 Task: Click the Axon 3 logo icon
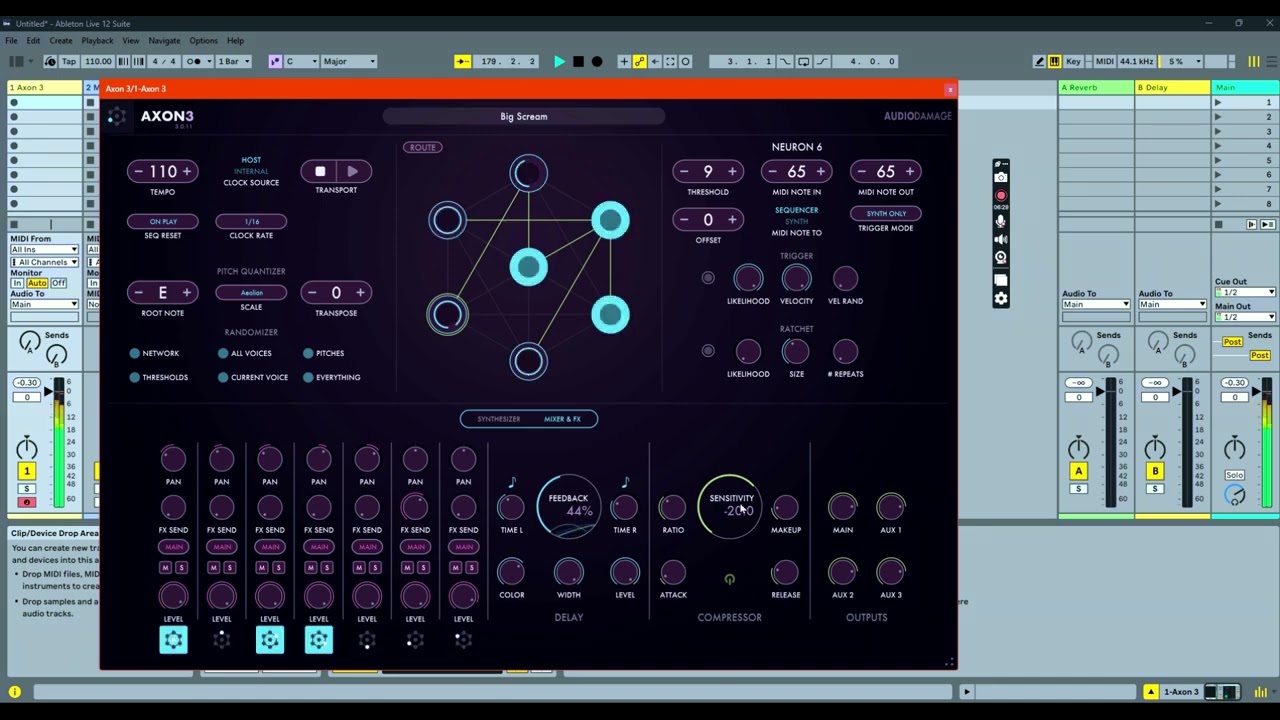pos(117,117)
